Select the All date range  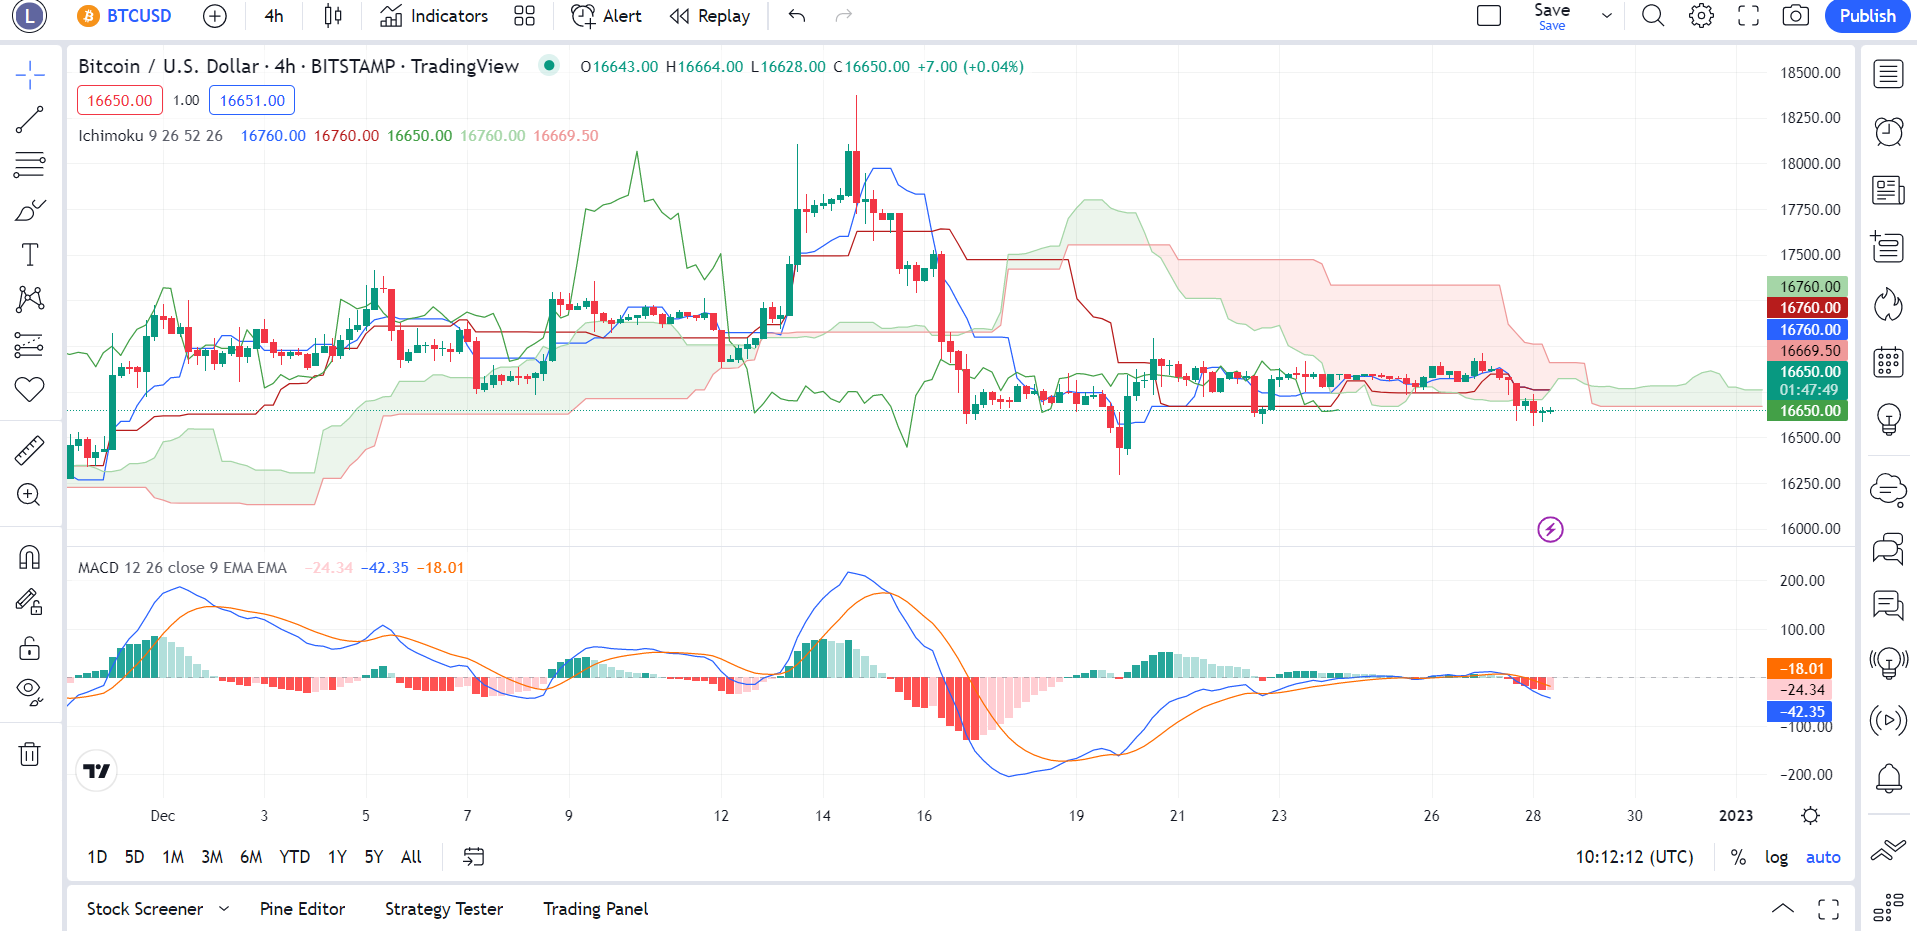pyautogui.click(x=411, y=857)
